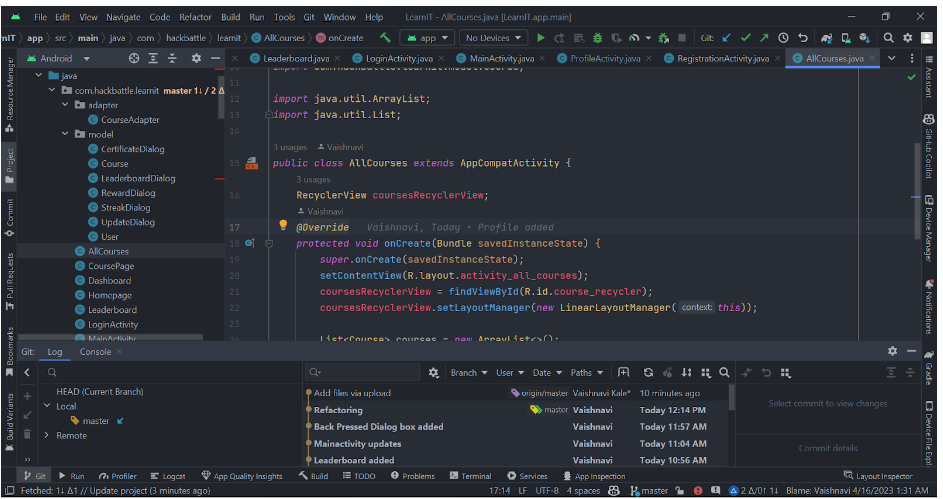Switch to LoginActivity.java tab
Image resolution: width=943 pixels, height=499 pixels.
pos(399,58)
